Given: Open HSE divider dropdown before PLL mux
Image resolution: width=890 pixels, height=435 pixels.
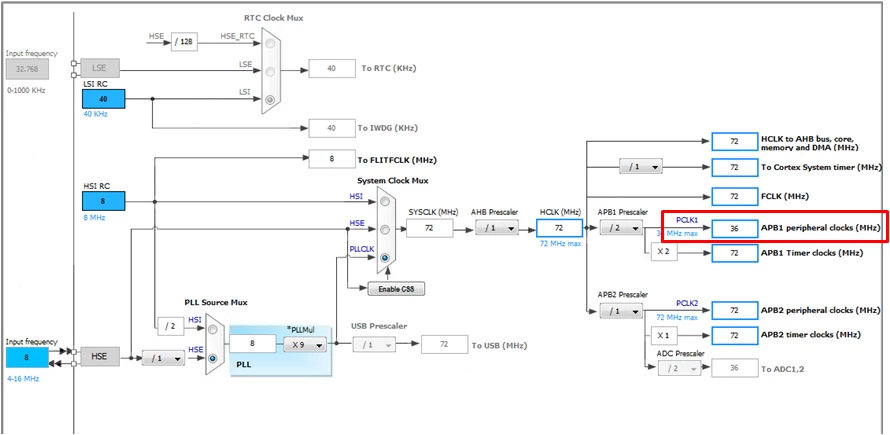Looking at the screenshot, I should tap(163, 358).
